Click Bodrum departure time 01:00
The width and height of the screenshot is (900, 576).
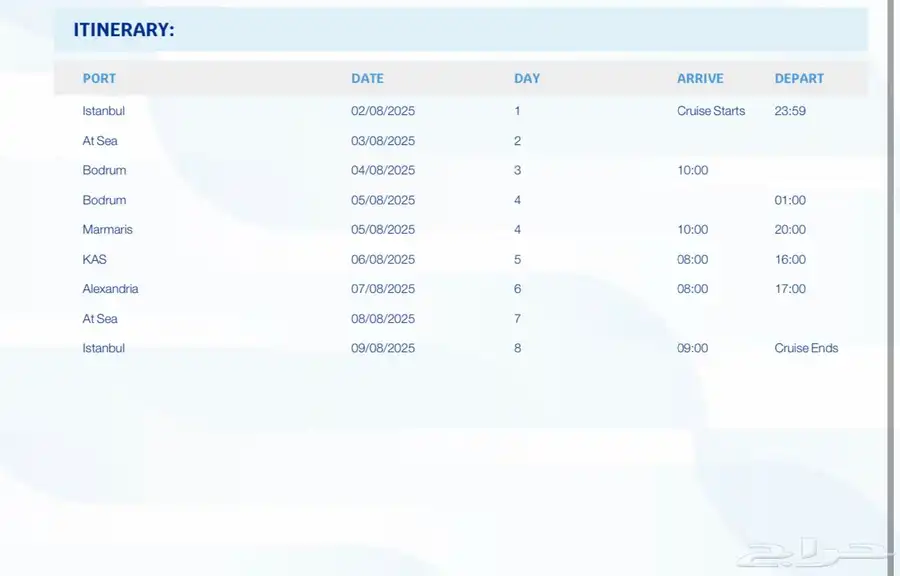tap(790, 200)
